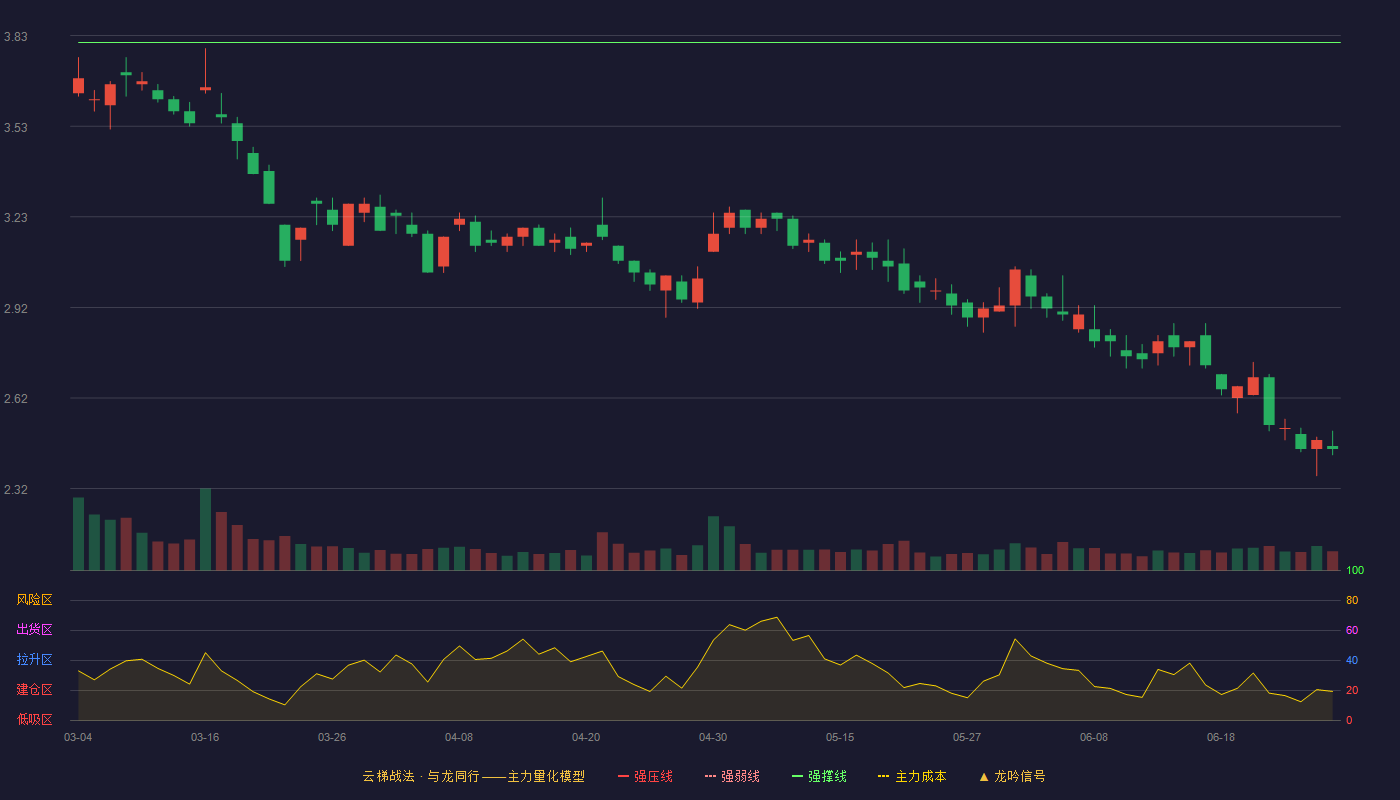
Task: Click the 04-08 date label
Action: point(459,737)
